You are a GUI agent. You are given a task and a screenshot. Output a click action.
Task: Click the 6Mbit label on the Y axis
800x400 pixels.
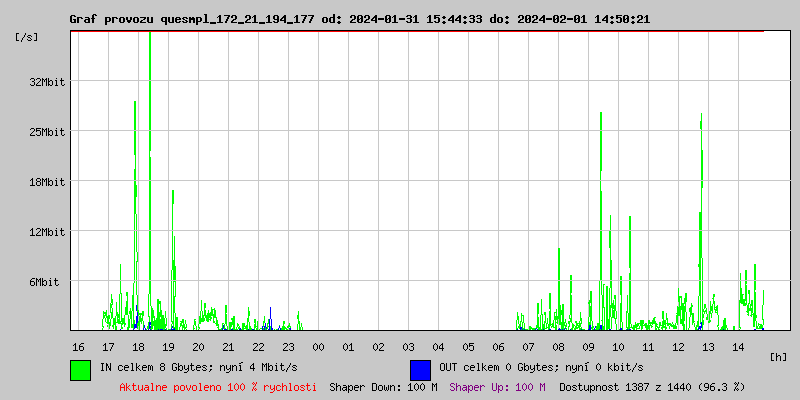point(45,282)
